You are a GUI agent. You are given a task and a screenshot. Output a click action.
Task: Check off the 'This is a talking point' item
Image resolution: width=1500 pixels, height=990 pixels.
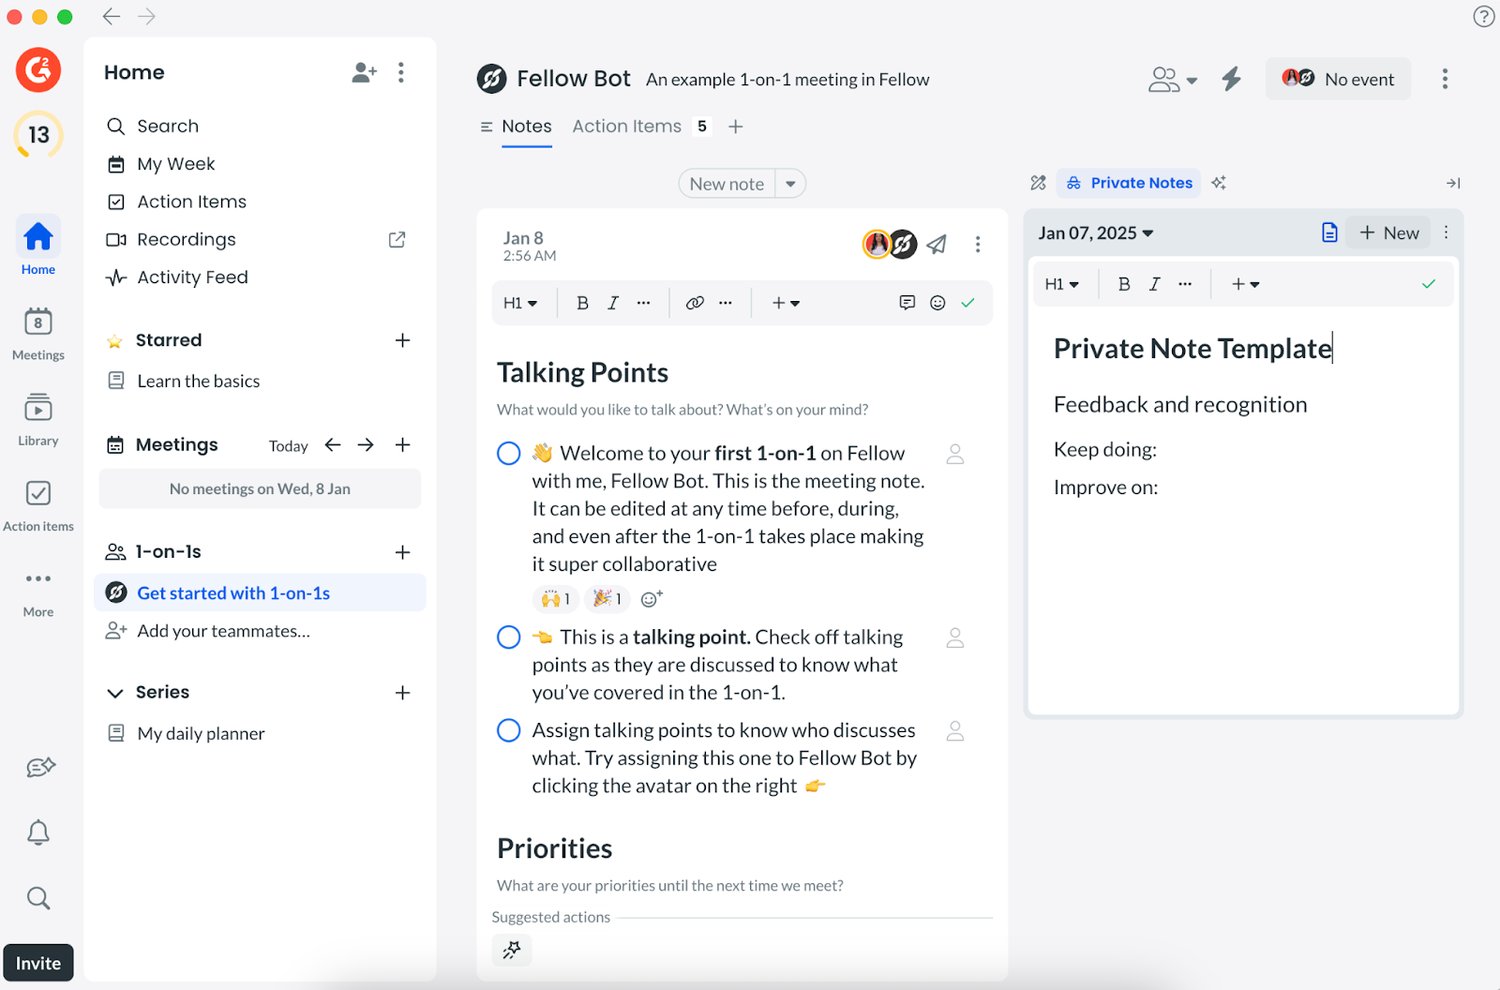coord(509,637)
